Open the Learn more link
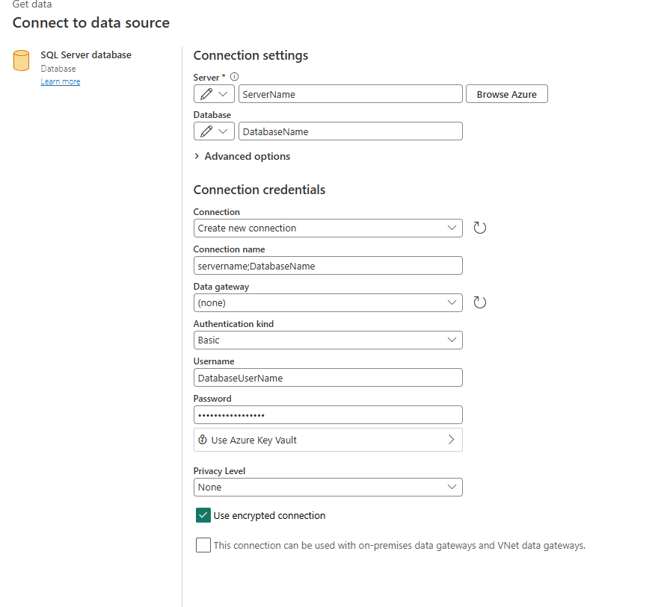Image resolution: width=670 pixels, height=607 pixels. [60, 82]
